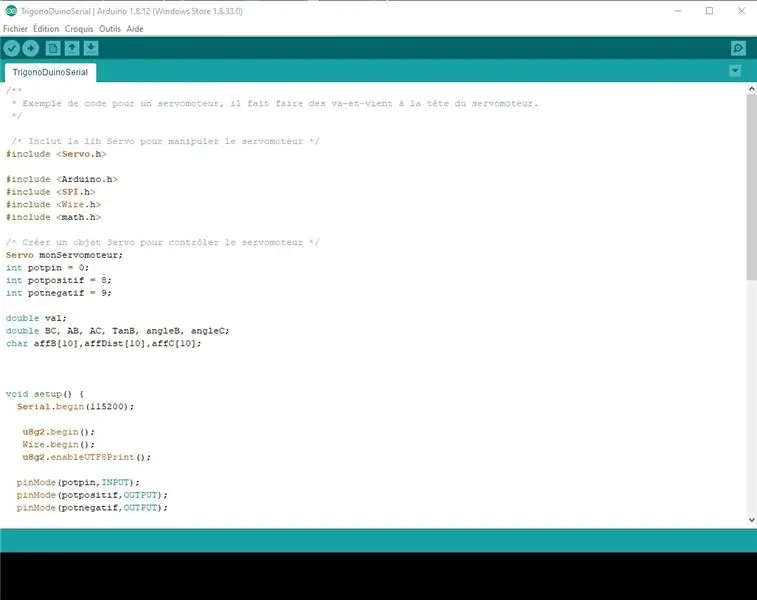Click the line 'pinMode(potnegatif,OUTPUT);'

pos(92,508)
